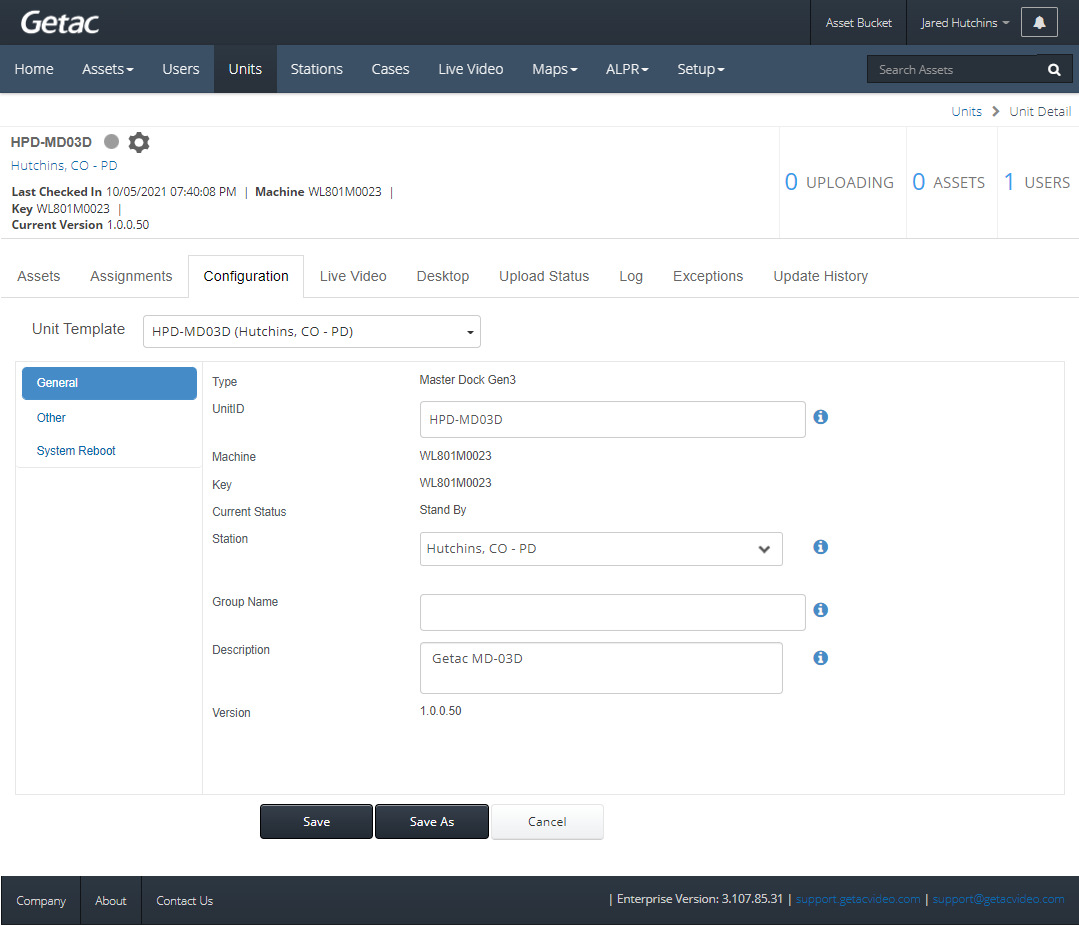The width and height of the screenshot is (1079, 926).
Task: Open Live Video in the navigation bar
Action: pyautogui.click(x=471, y=69)
